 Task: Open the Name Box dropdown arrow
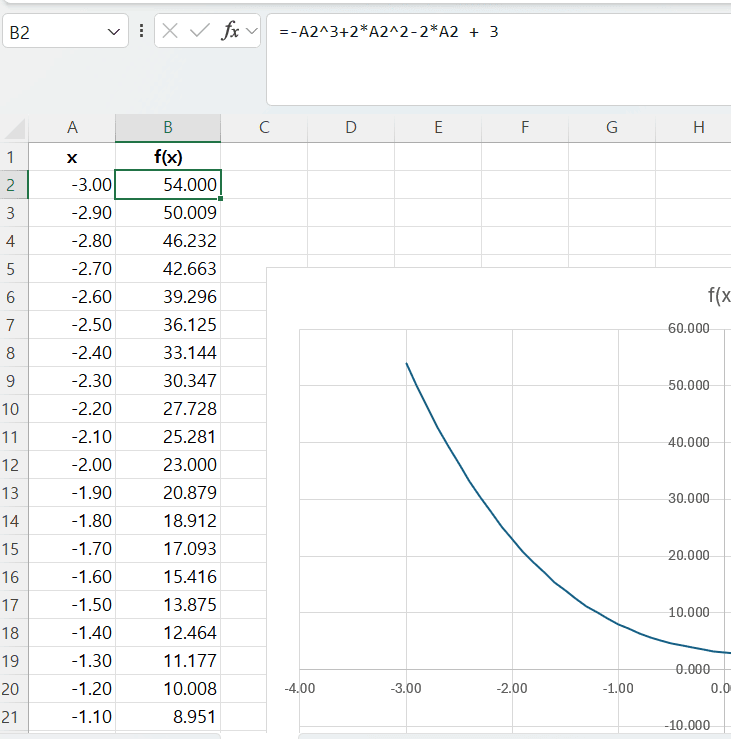(112, 32)
